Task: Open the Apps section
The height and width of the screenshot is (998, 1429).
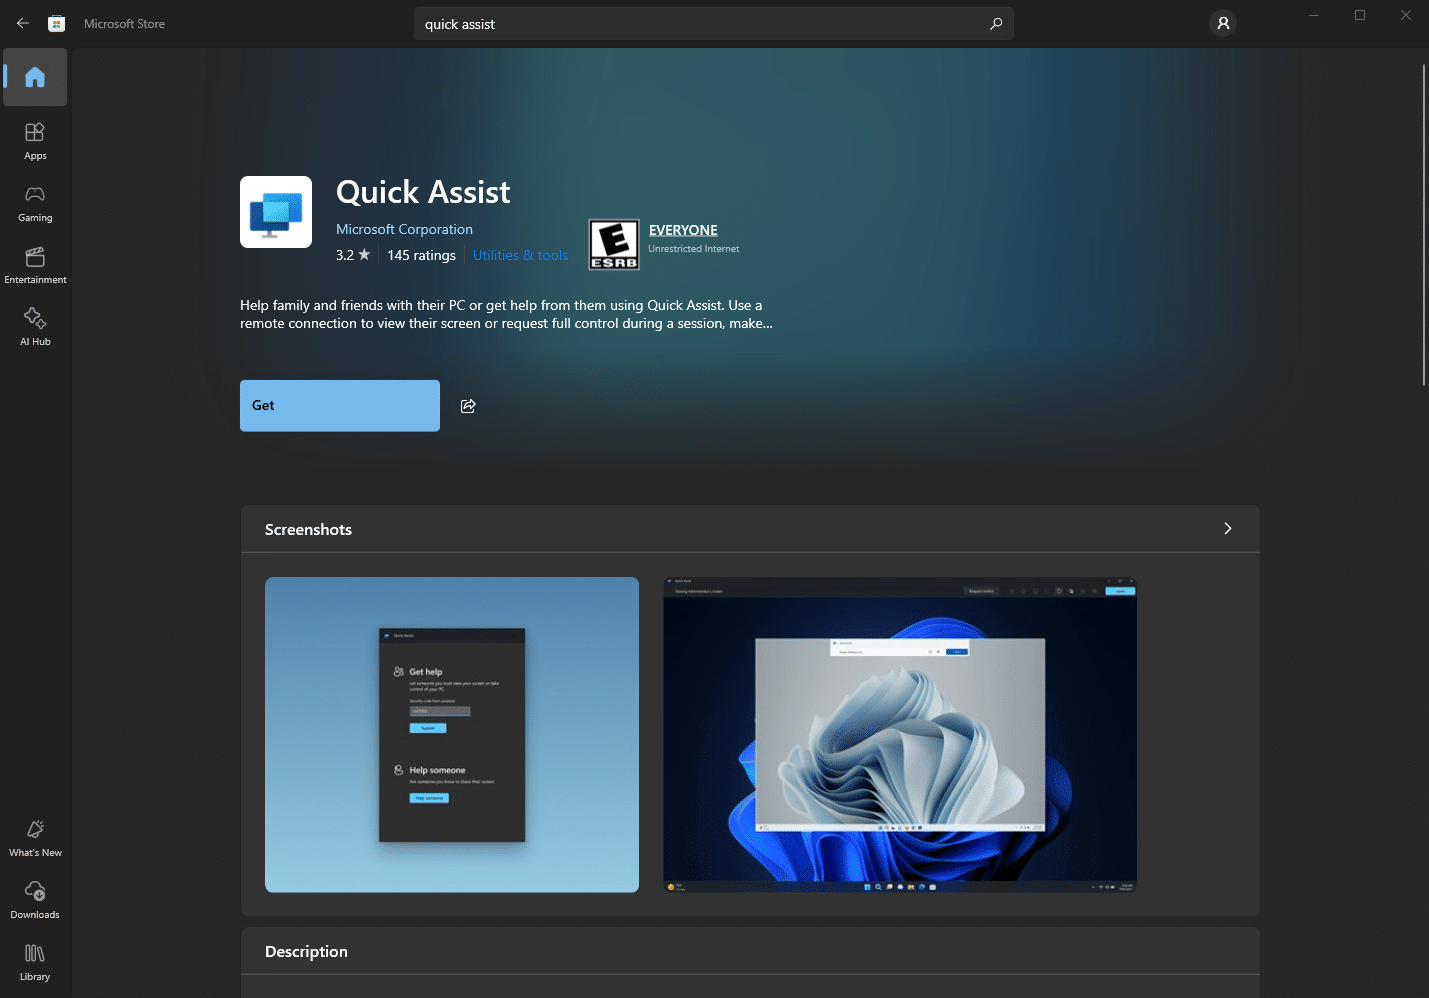Action: [x=35, y=141]
